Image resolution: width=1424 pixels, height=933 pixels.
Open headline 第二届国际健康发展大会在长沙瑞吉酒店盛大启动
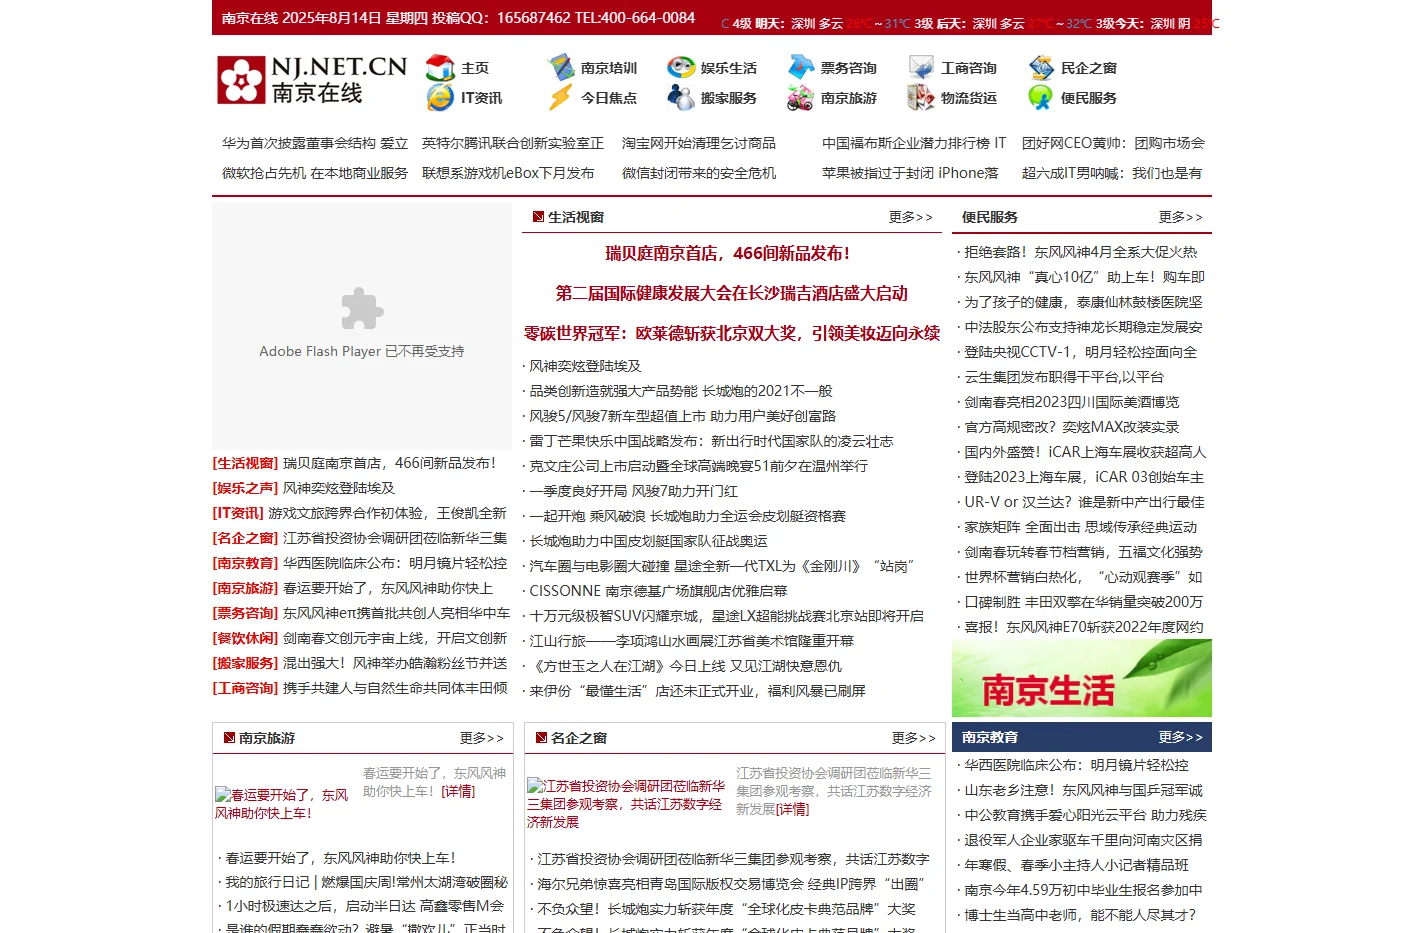click(732, 294)
